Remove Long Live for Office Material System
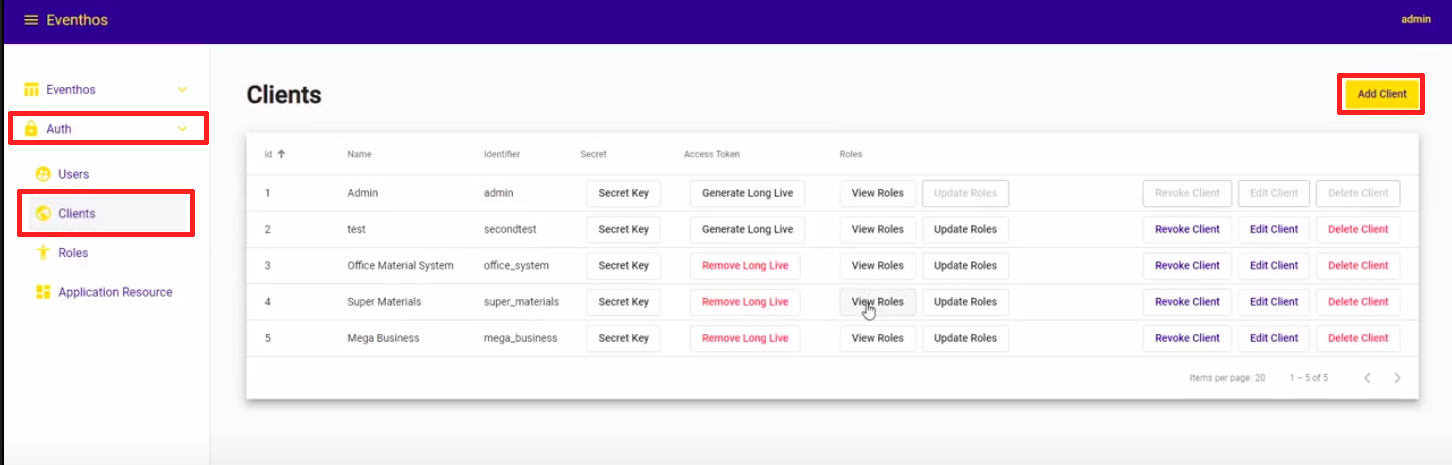The height and width of the screenshot is (465, 1452). click(745, 265)
